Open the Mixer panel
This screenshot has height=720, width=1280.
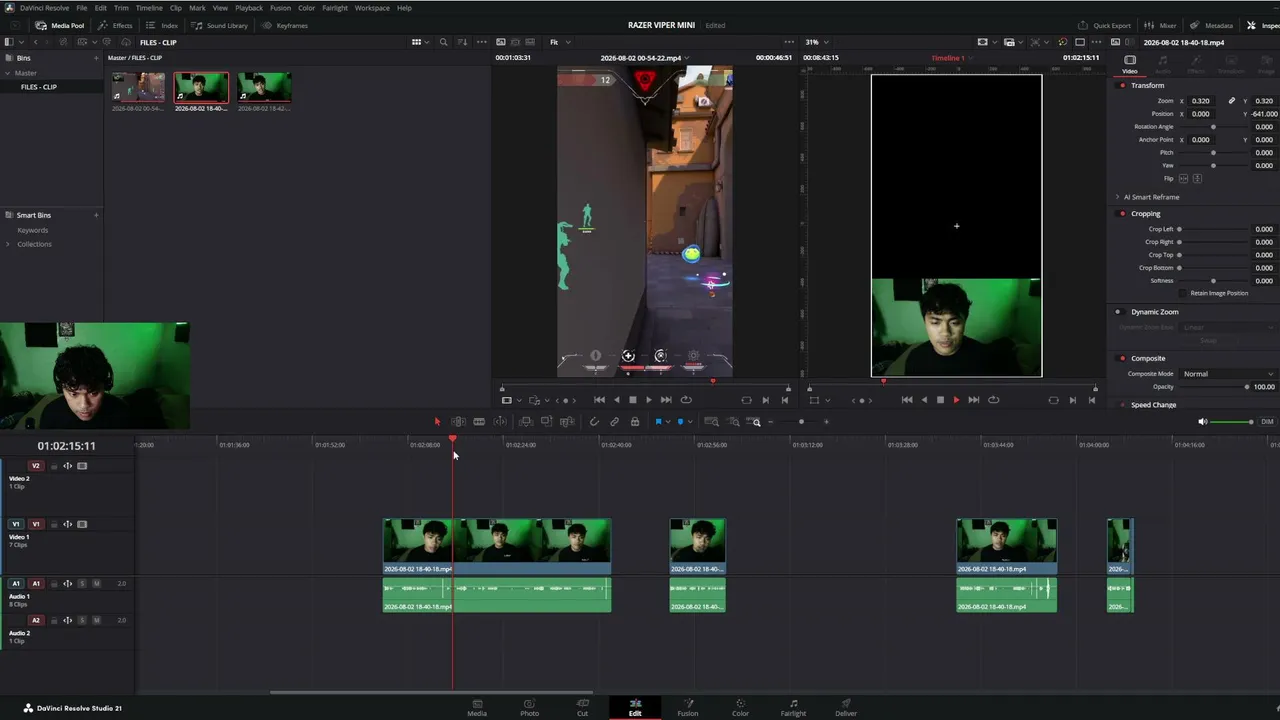coord(1160,25)
